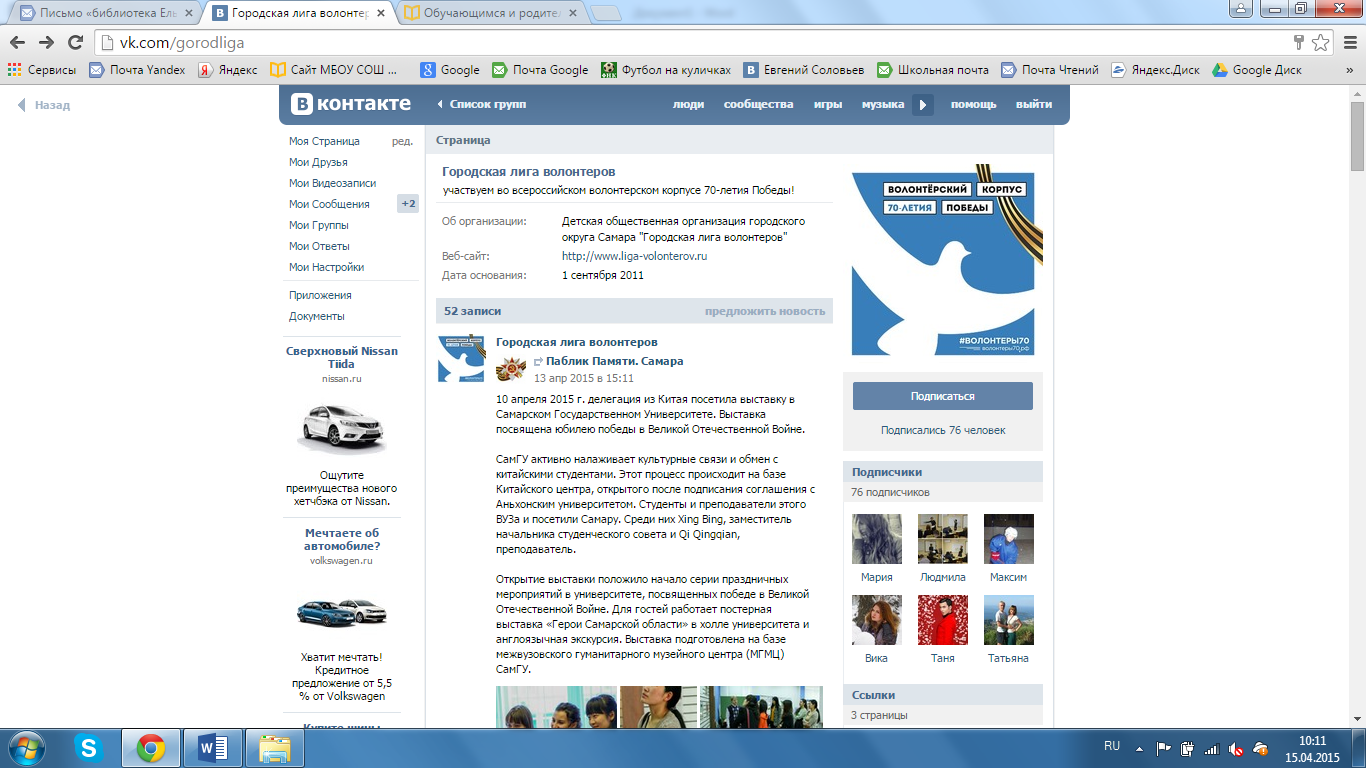Image resolution: width=1366 pixels, height=768 pixels.
Task: Click the ВКонтакте logo
Action: pyautogui.click(x=351, y=104)
